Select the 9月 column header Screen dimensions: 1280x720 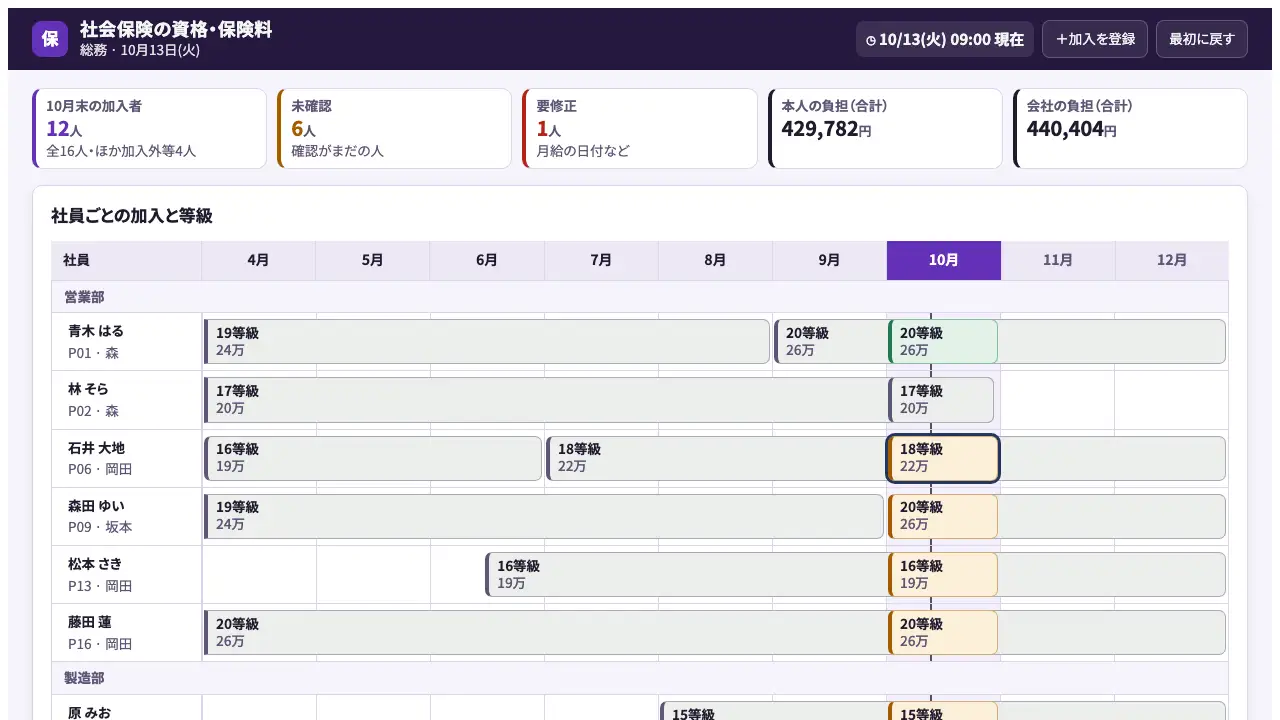(x=829, y=260)
